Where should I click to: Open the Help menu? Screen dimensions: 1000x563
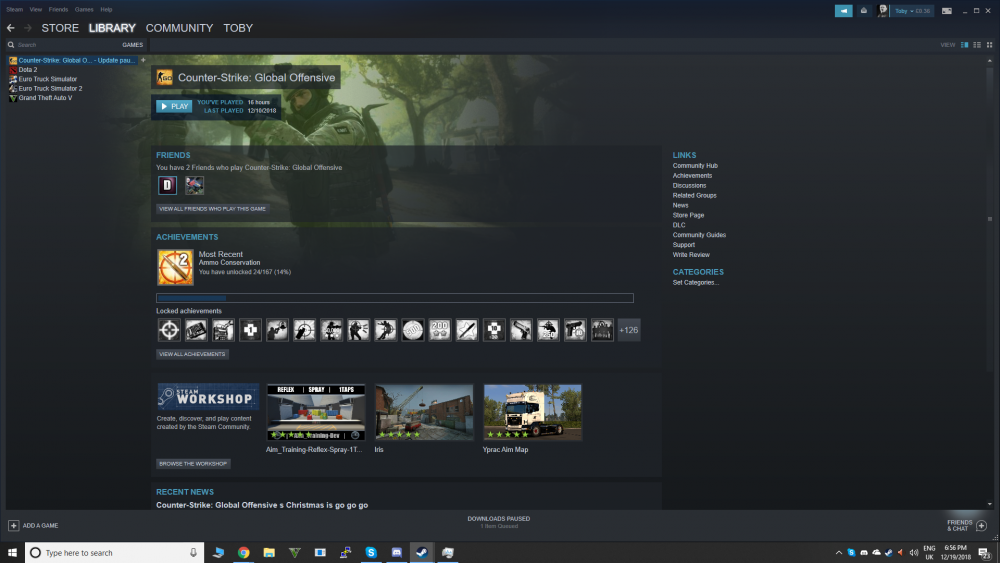coord(107,10)
